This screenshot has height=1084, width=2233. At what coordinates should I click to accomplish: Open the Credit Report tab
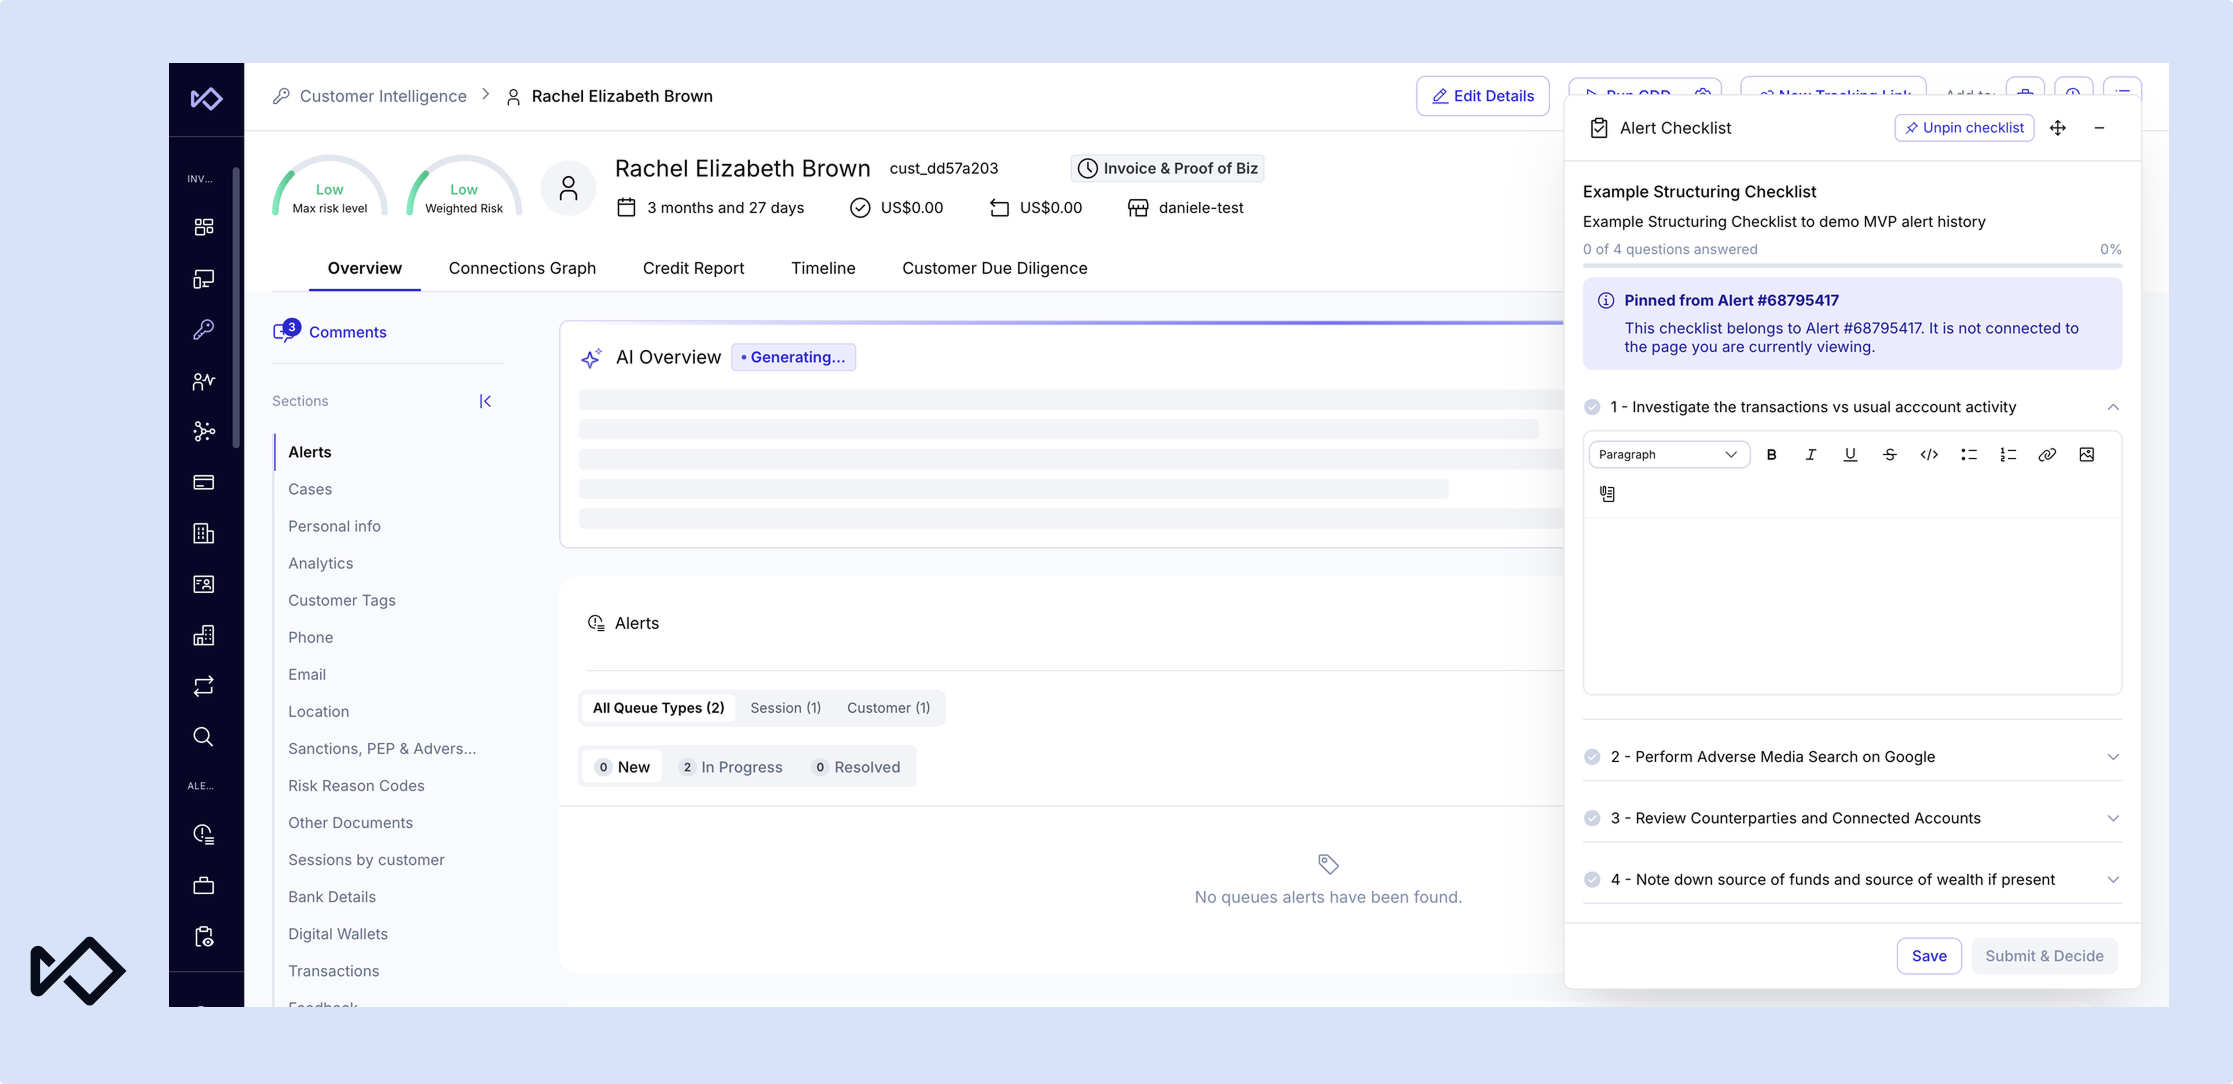click(693, 268)
